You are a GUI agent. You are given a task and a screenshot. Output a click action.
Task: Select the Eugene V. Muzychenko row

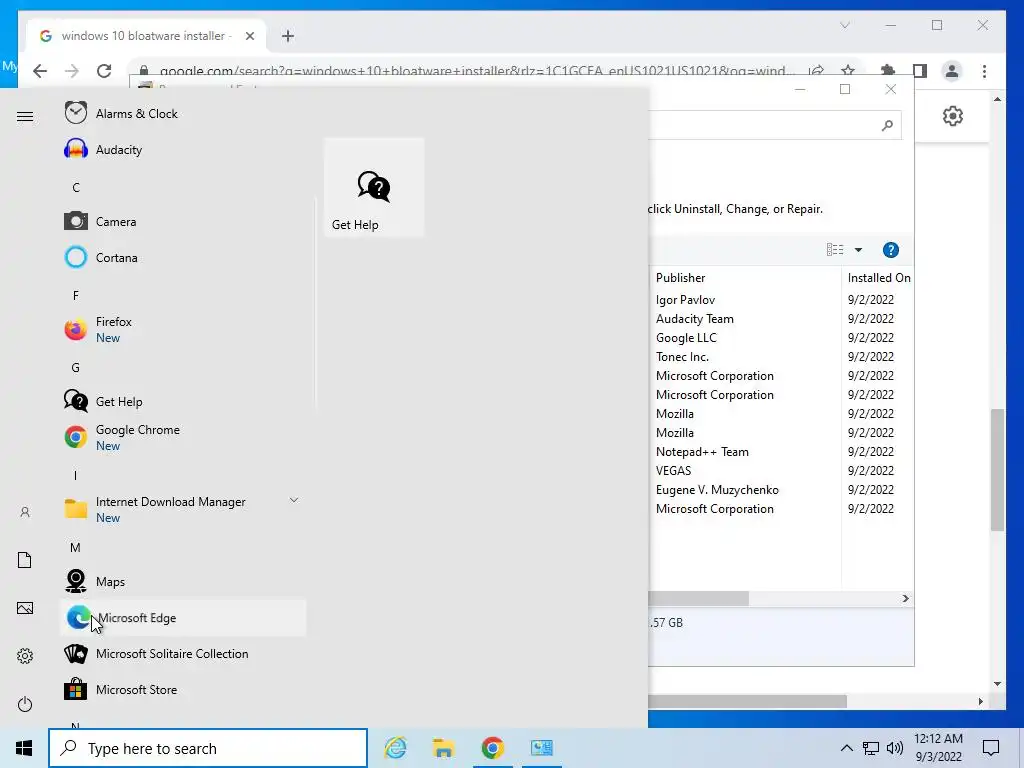pos(782,490)
